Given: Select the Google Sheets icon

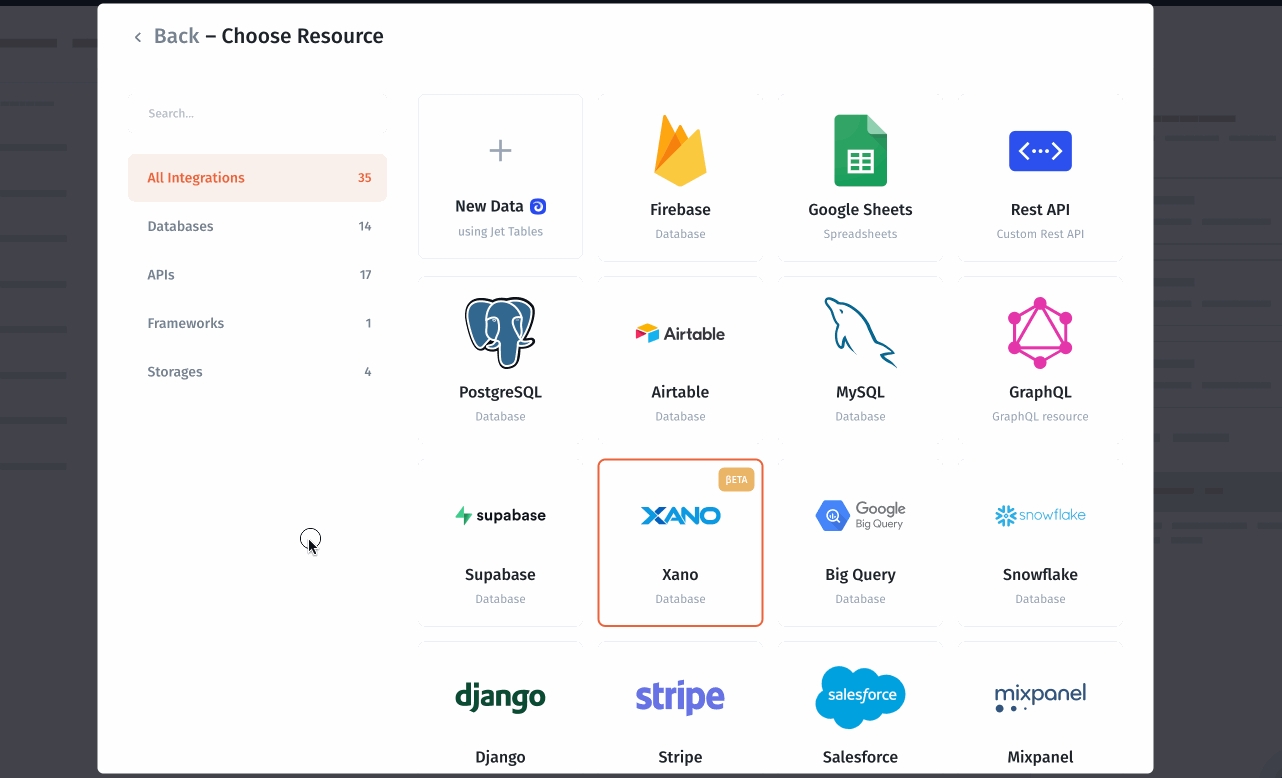Looking at the screenshot, I should tap(860, 151).
